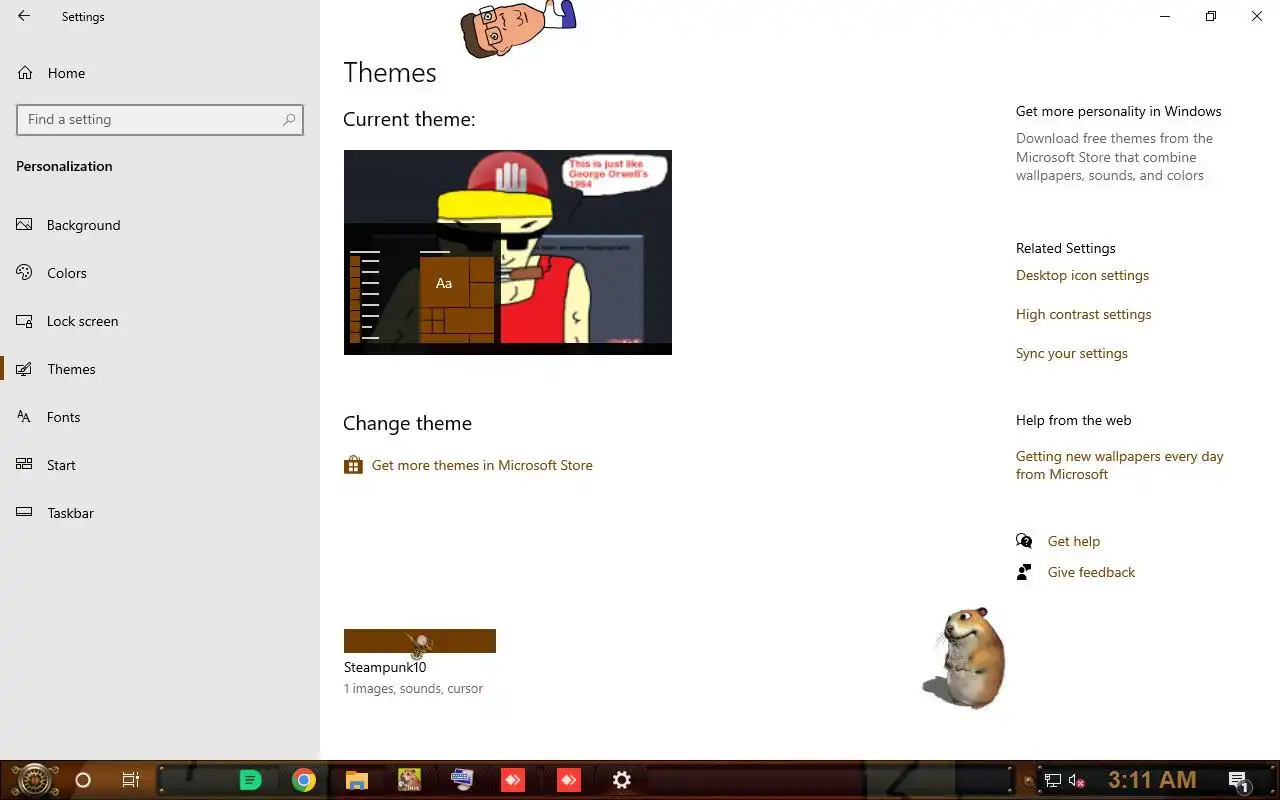Open the 3:11 AM clock
Screen dimensions: 1280x800
tap(1152, 780)
